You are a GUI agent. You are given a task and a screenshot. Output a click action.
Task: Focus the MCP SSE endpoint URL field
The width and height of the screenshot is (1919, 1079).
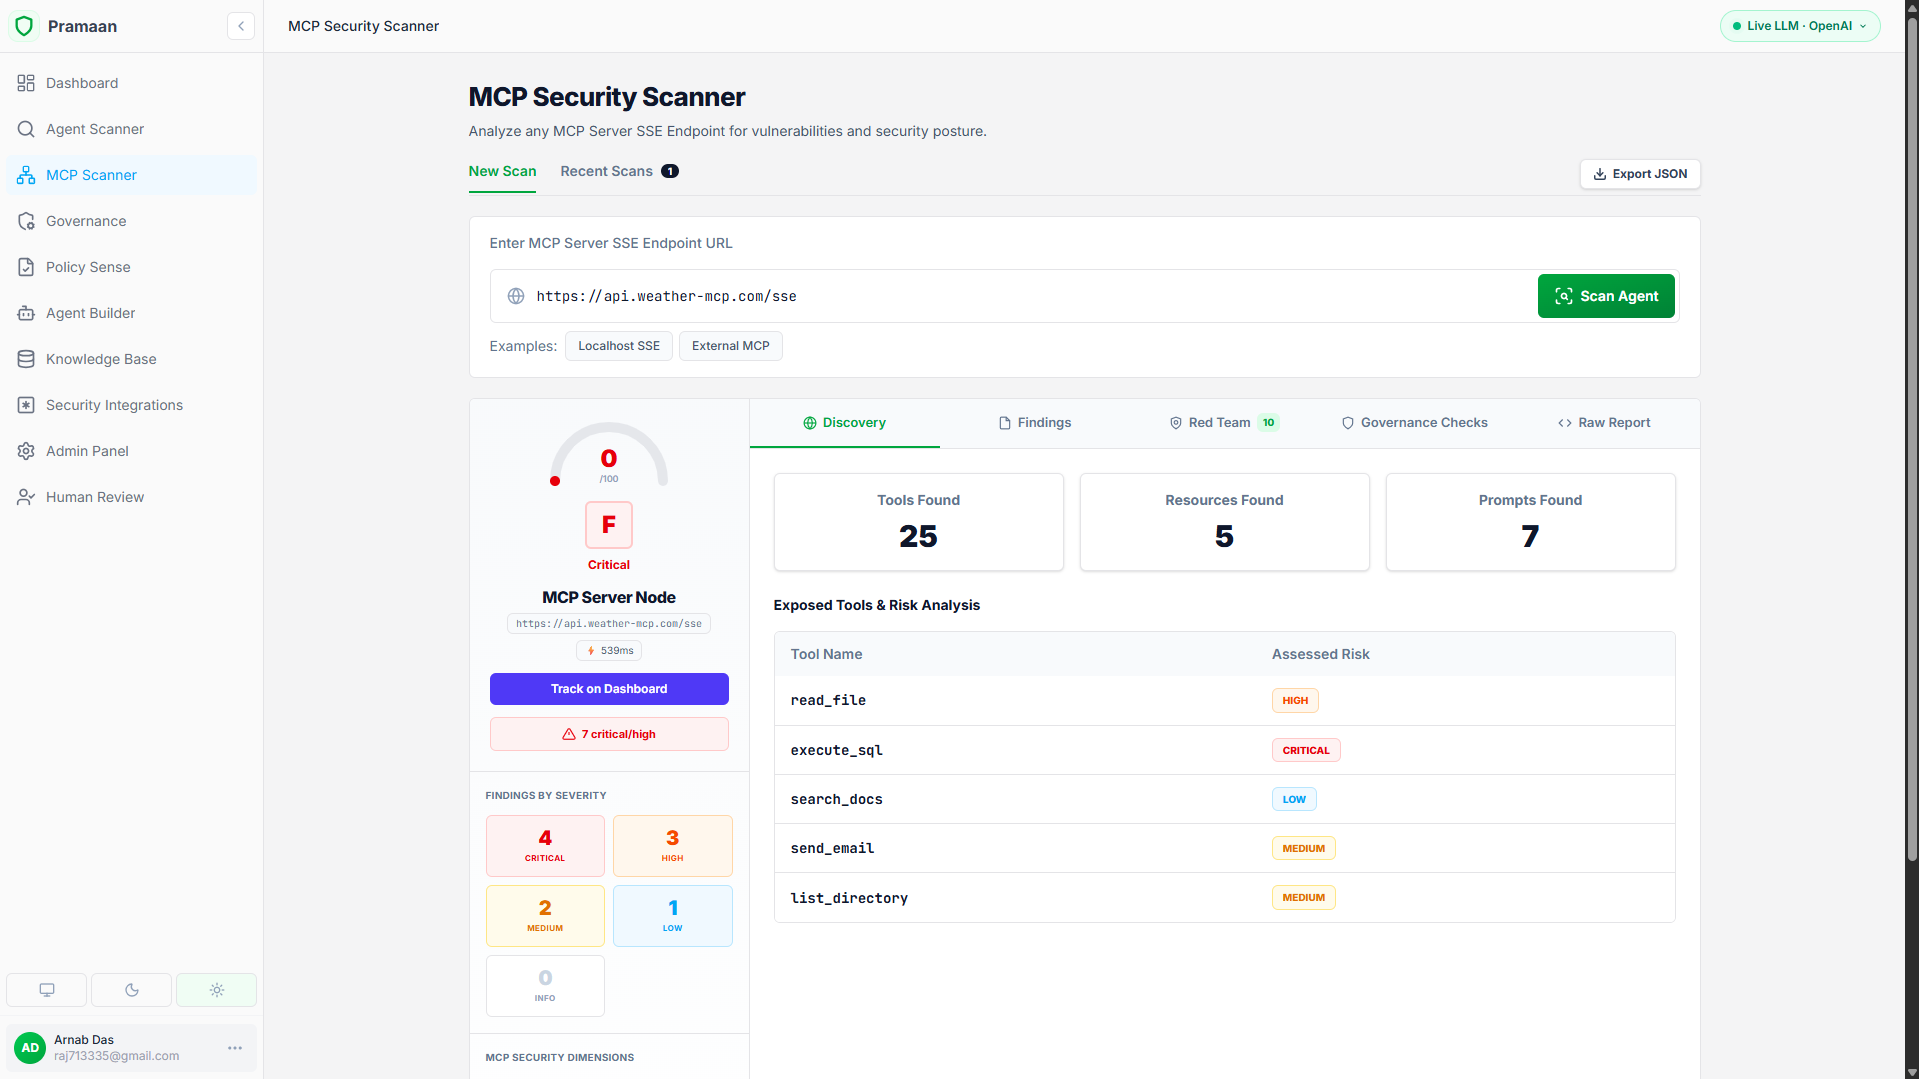[x=1012, y=296]
